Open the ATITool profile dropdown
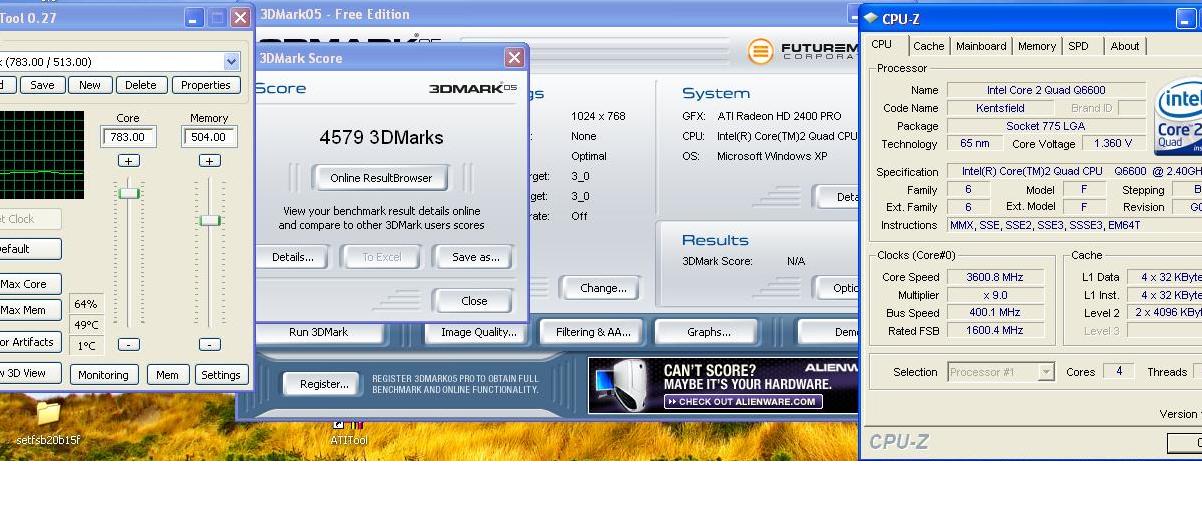This screenshot has height=512, width=1202. tap(231, 62)
